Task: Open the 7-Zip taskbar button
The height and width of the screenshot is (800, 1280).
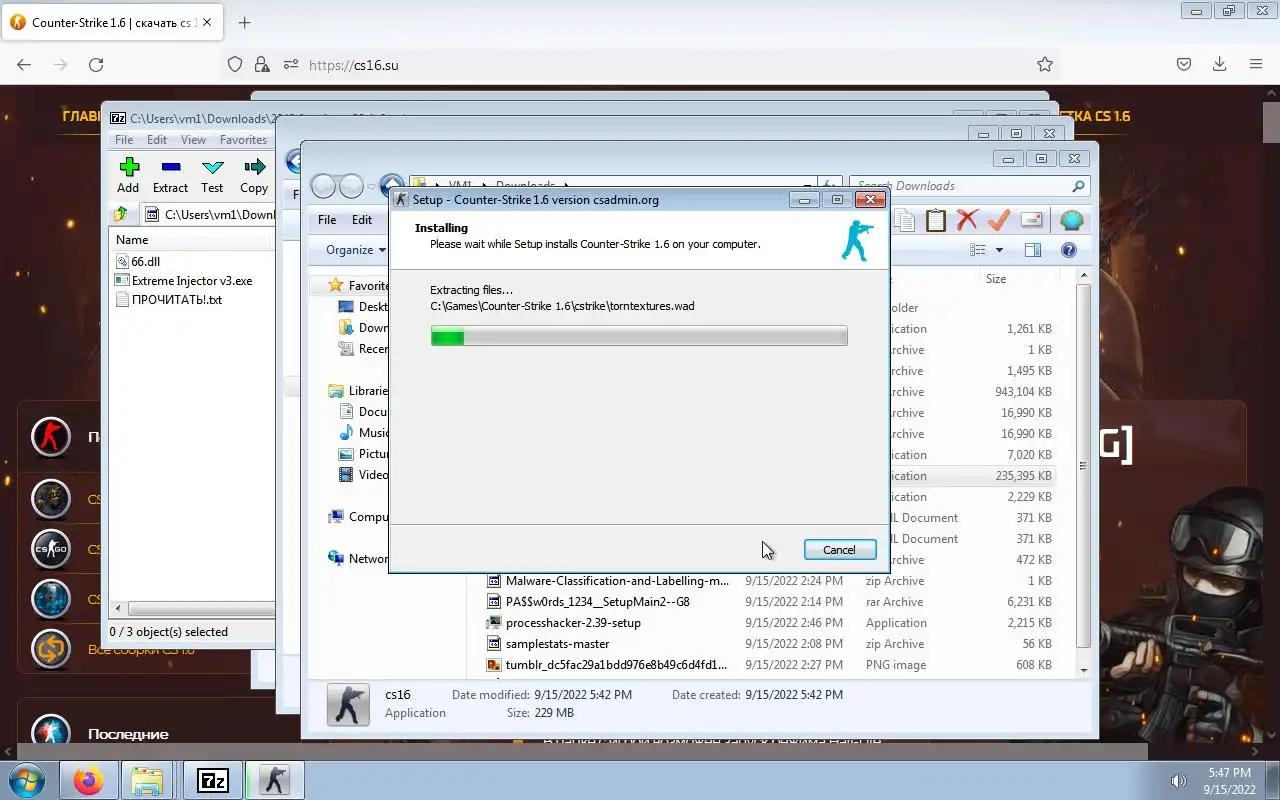Action: [x=212, y=780]
